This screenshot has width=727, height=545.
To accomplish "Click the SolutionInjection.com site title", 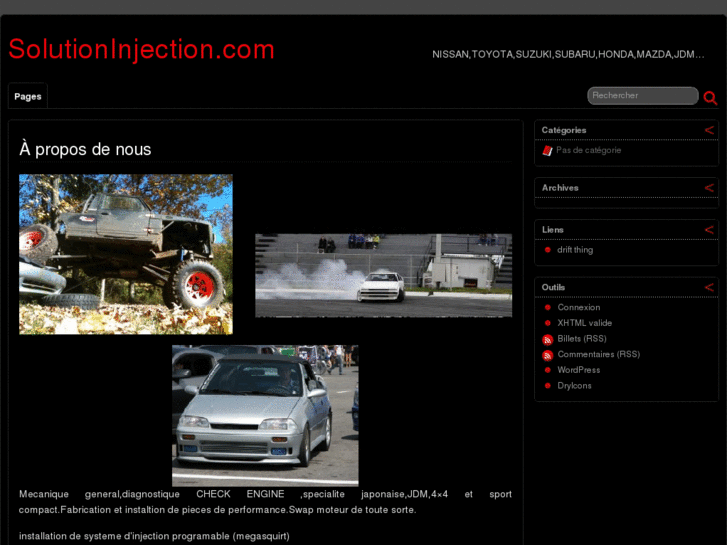I will tap(141, 49).
